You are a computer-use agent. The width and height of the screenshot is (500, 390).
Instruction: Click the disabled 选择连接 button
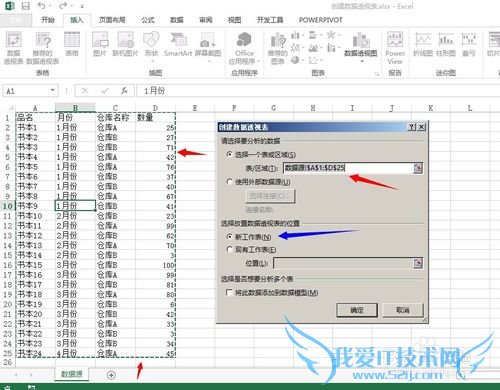click(270, 196)
